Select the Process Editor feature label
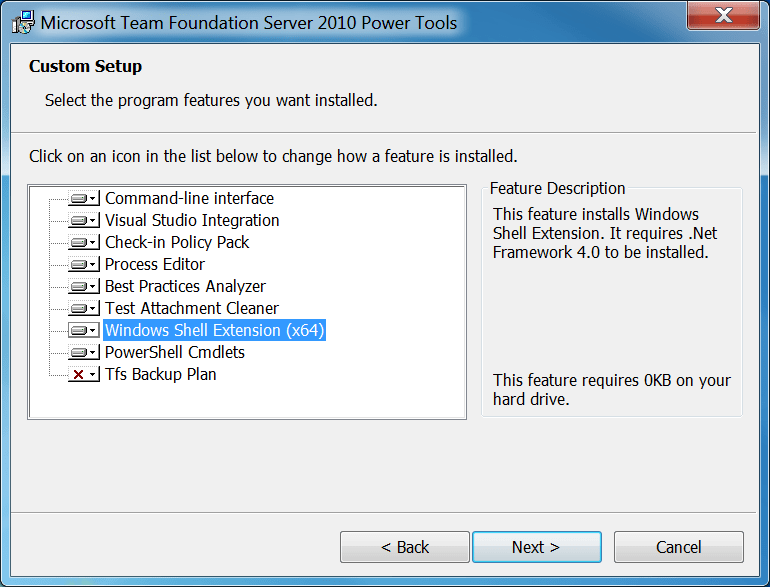This screenshot has height=587, width=770. [x=155, y=265]
